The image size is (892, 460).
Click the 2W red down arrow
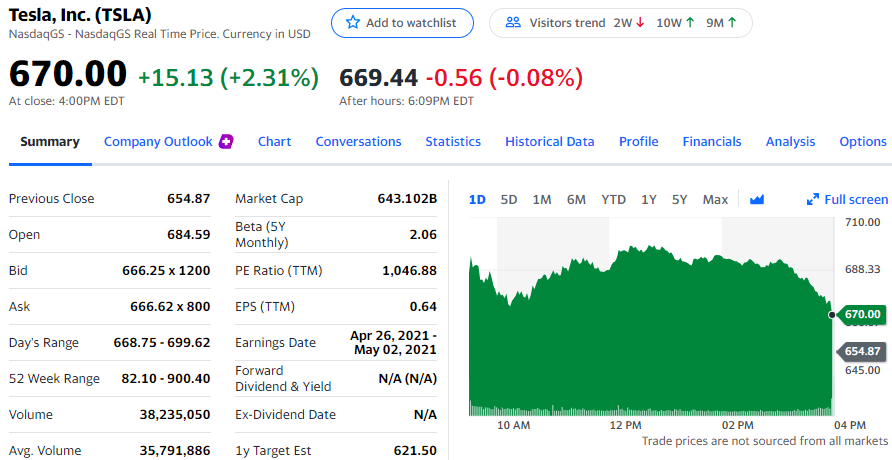[x=640, y=23]
